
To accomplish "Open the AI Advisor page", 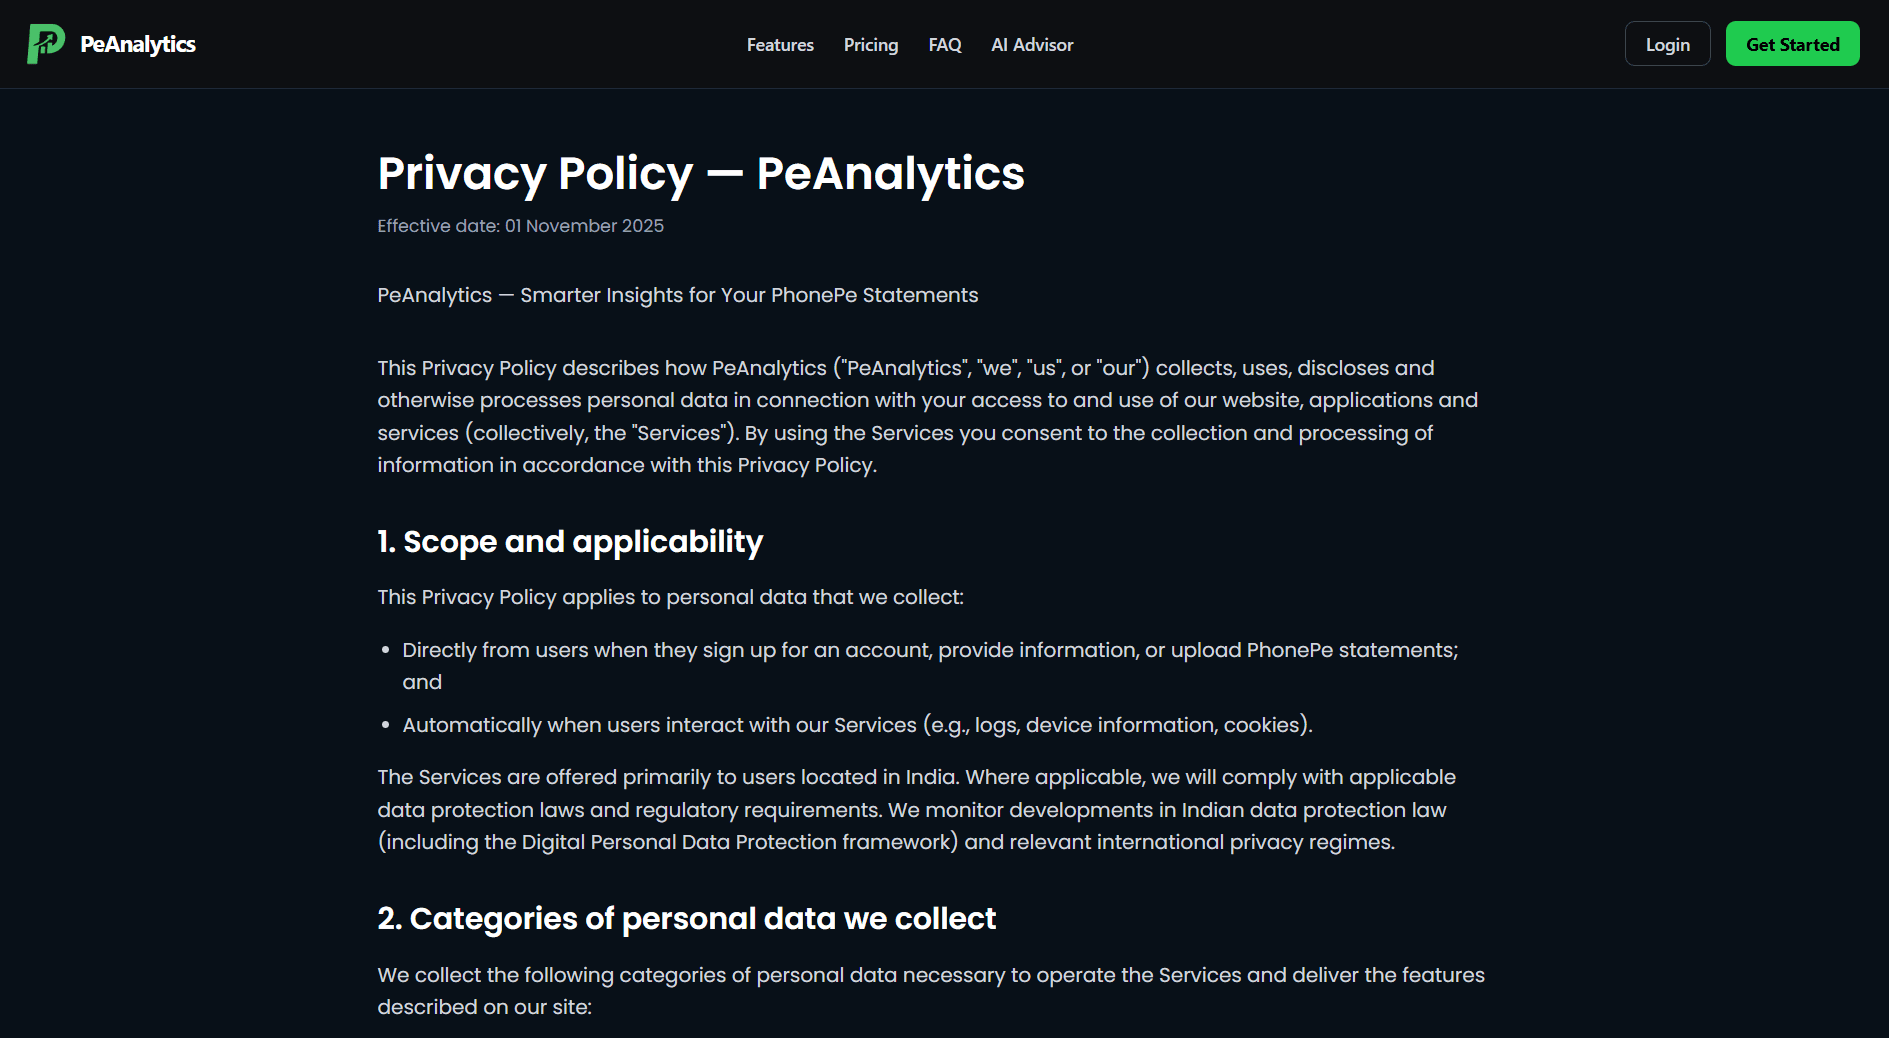I will point(1031,44).
